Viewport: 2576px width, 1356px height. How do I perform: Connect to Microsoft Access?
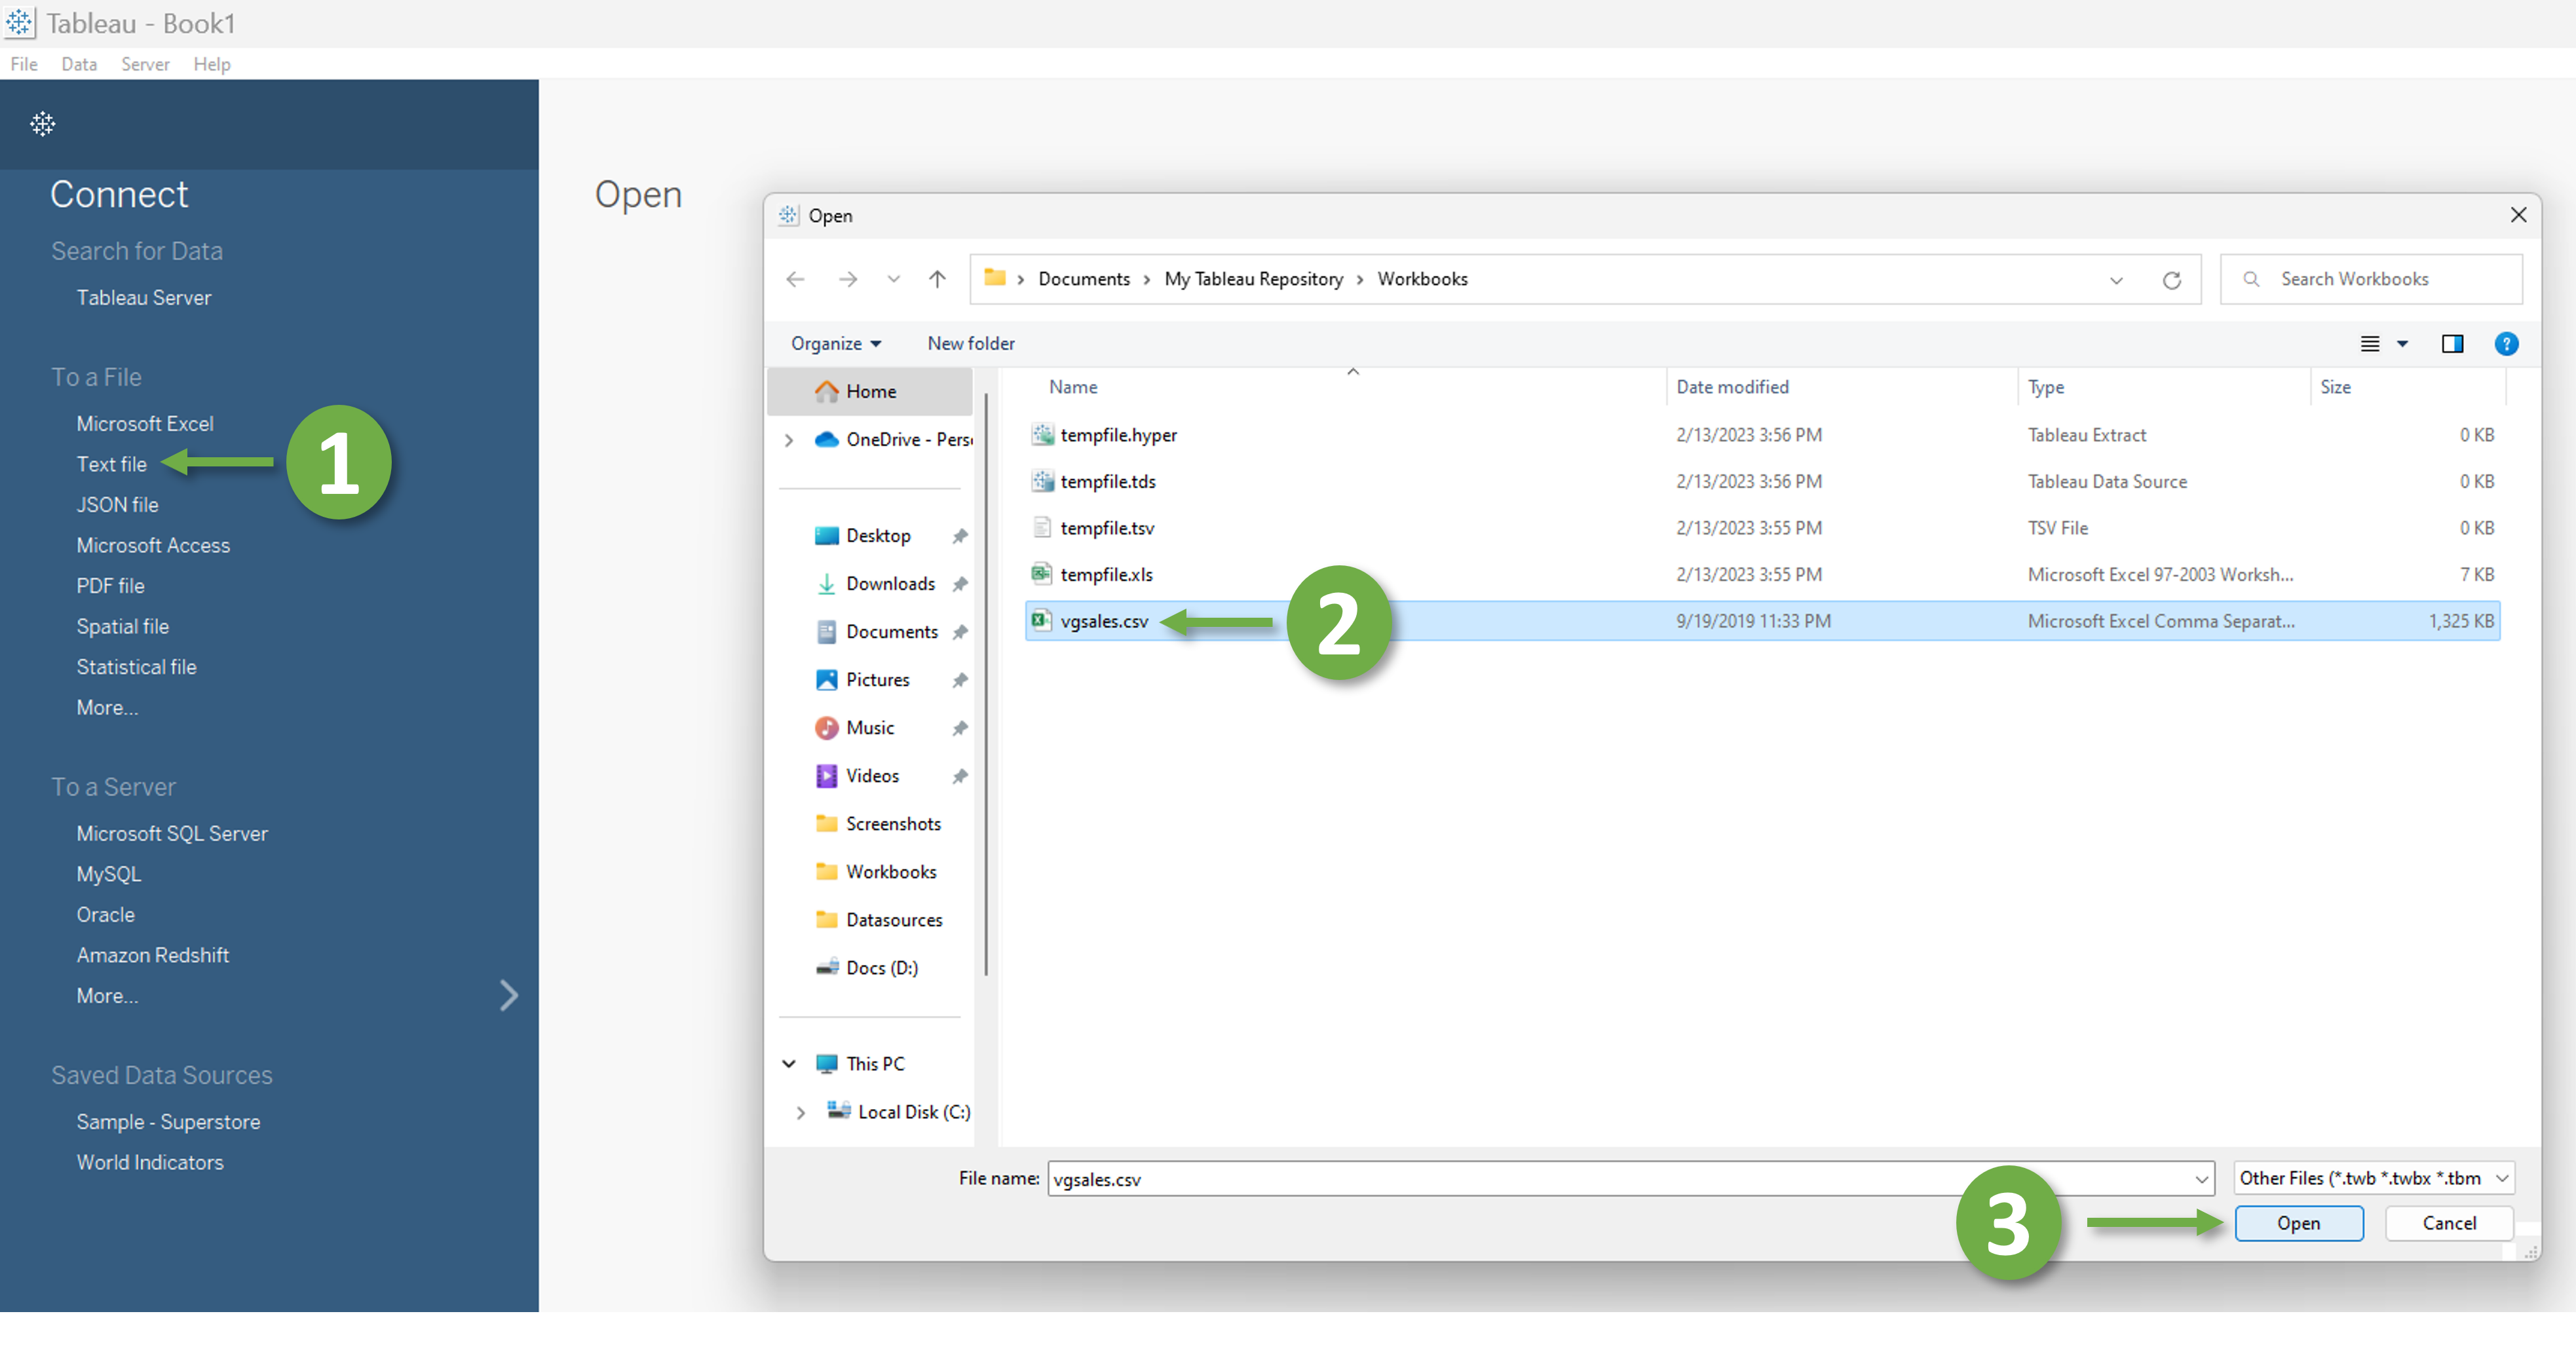(153, 545)
